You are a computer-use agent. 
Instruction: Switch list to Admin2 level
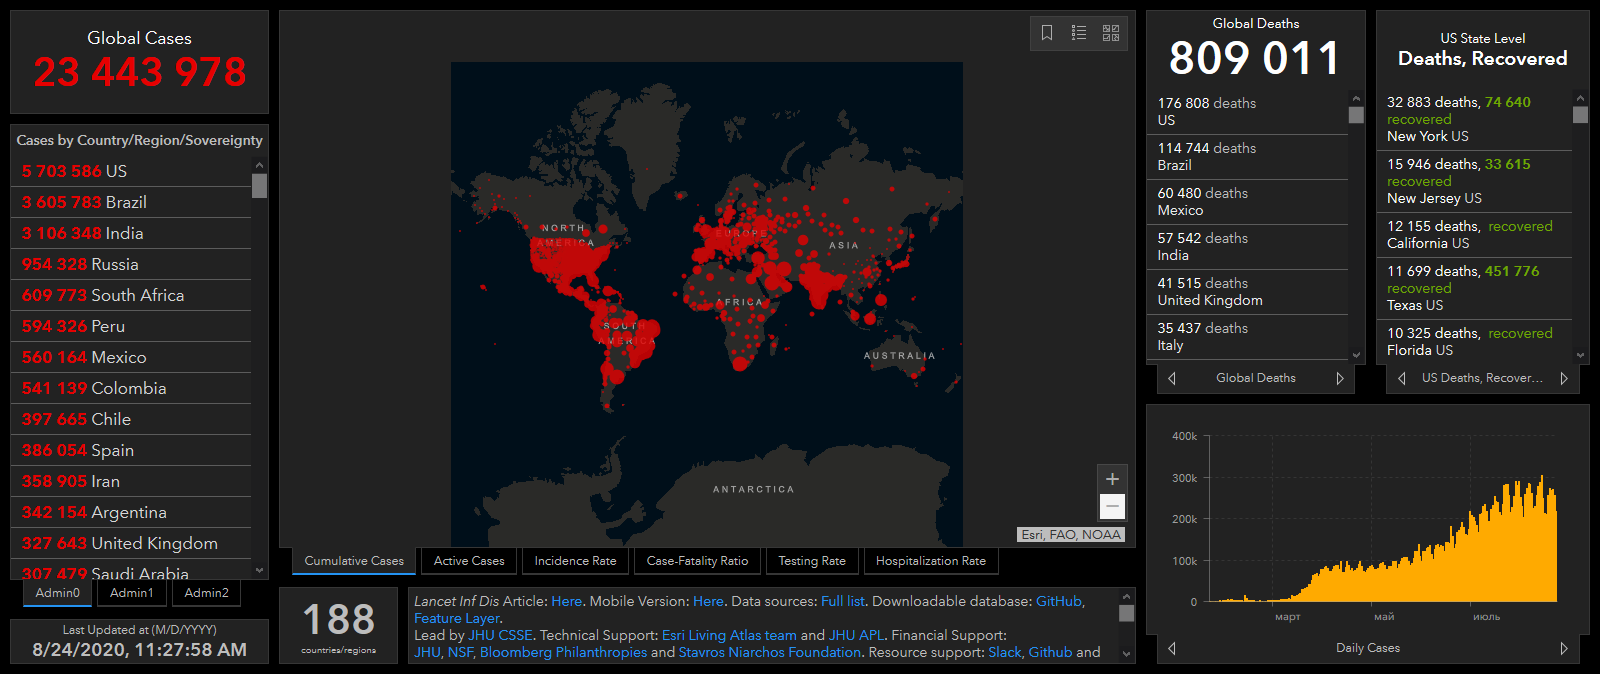click(x=207, y=593)
